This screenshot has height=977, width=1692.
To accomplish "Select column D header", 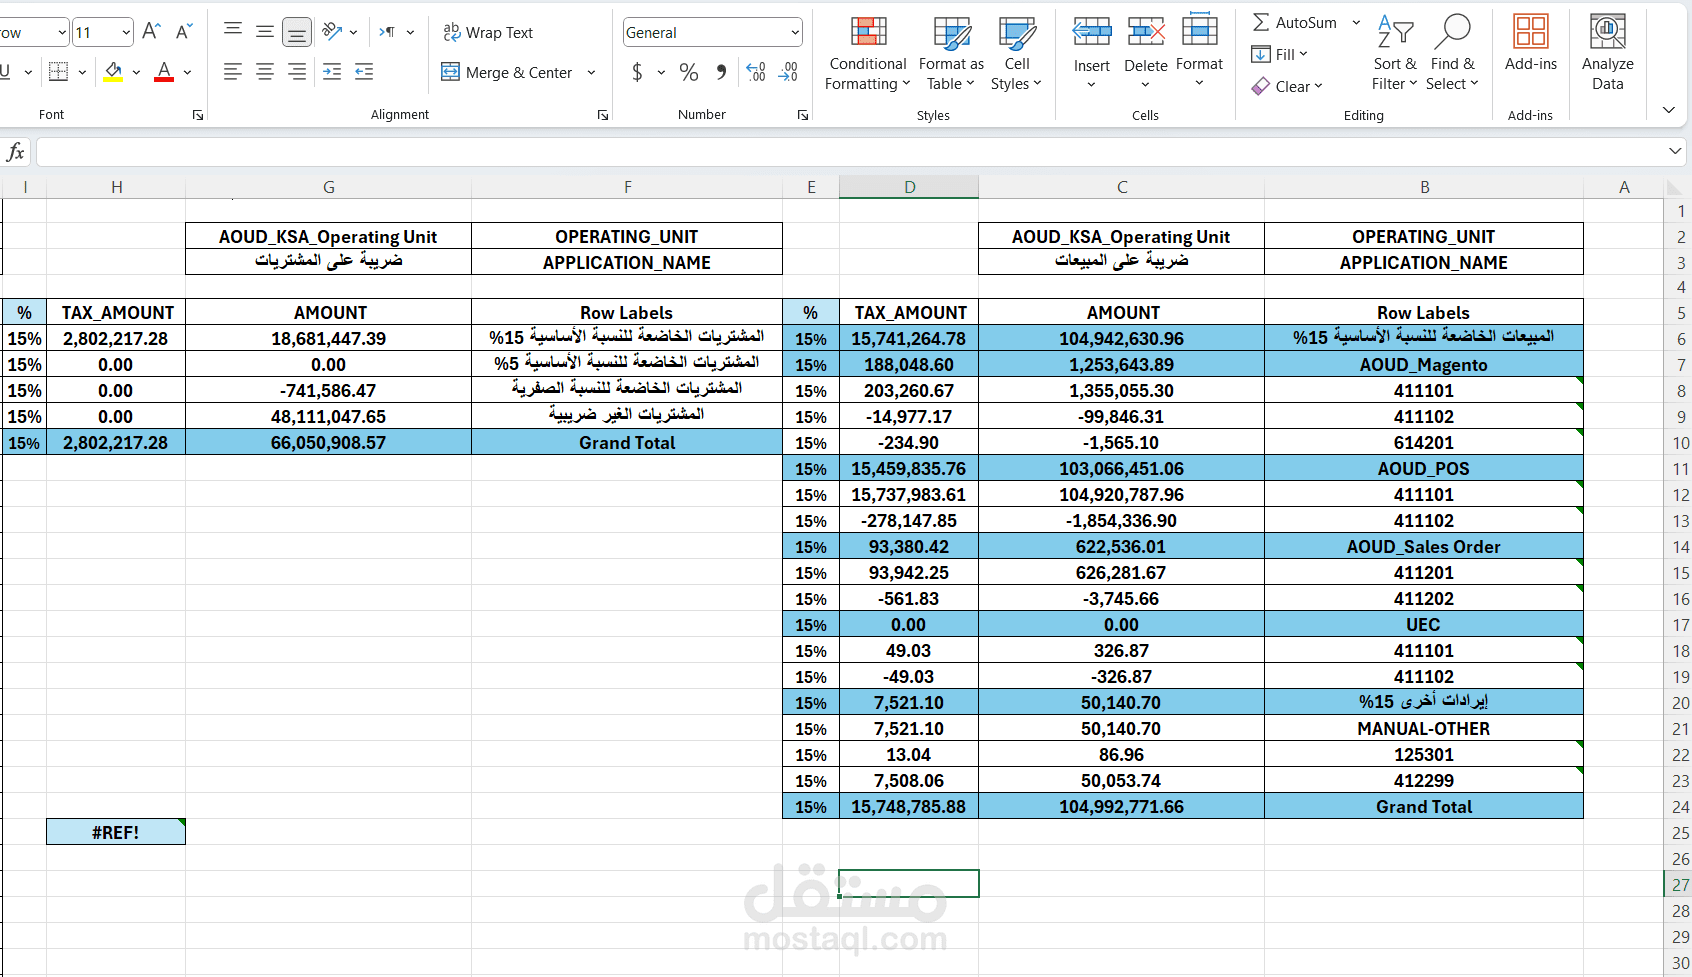I will (909, 187).
